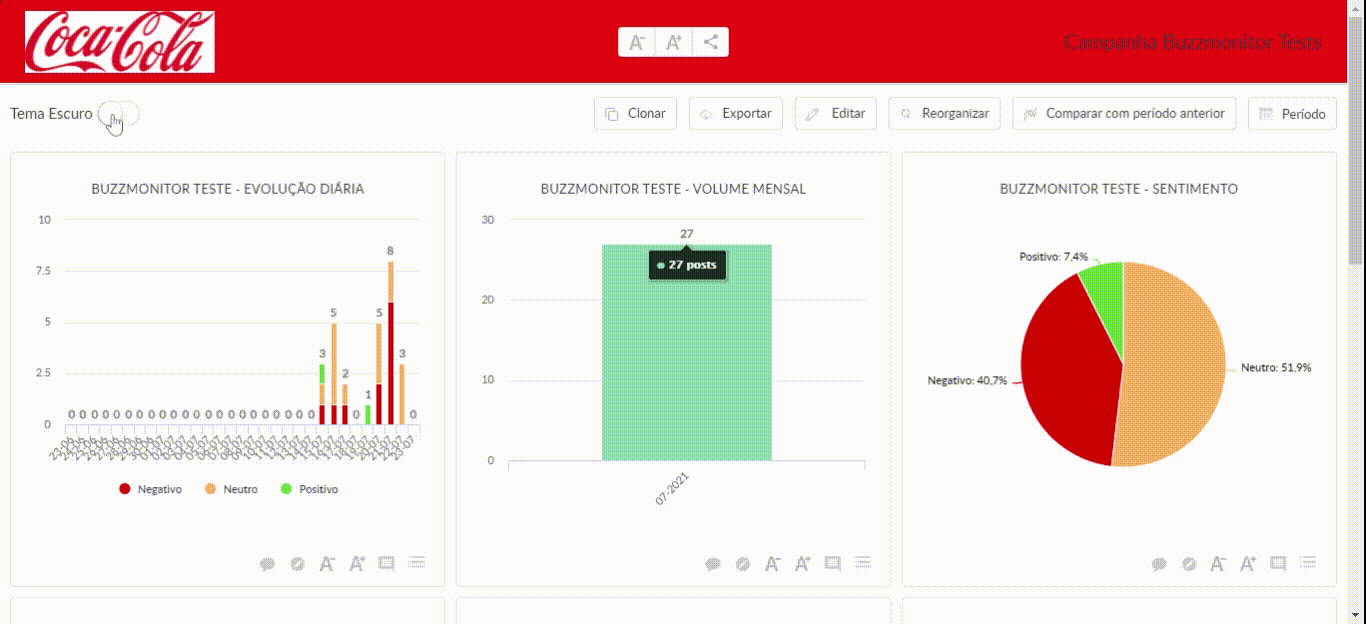Open the list menu on Evolução Diária card
The image size is (1366, 624).
click(416, 564)
